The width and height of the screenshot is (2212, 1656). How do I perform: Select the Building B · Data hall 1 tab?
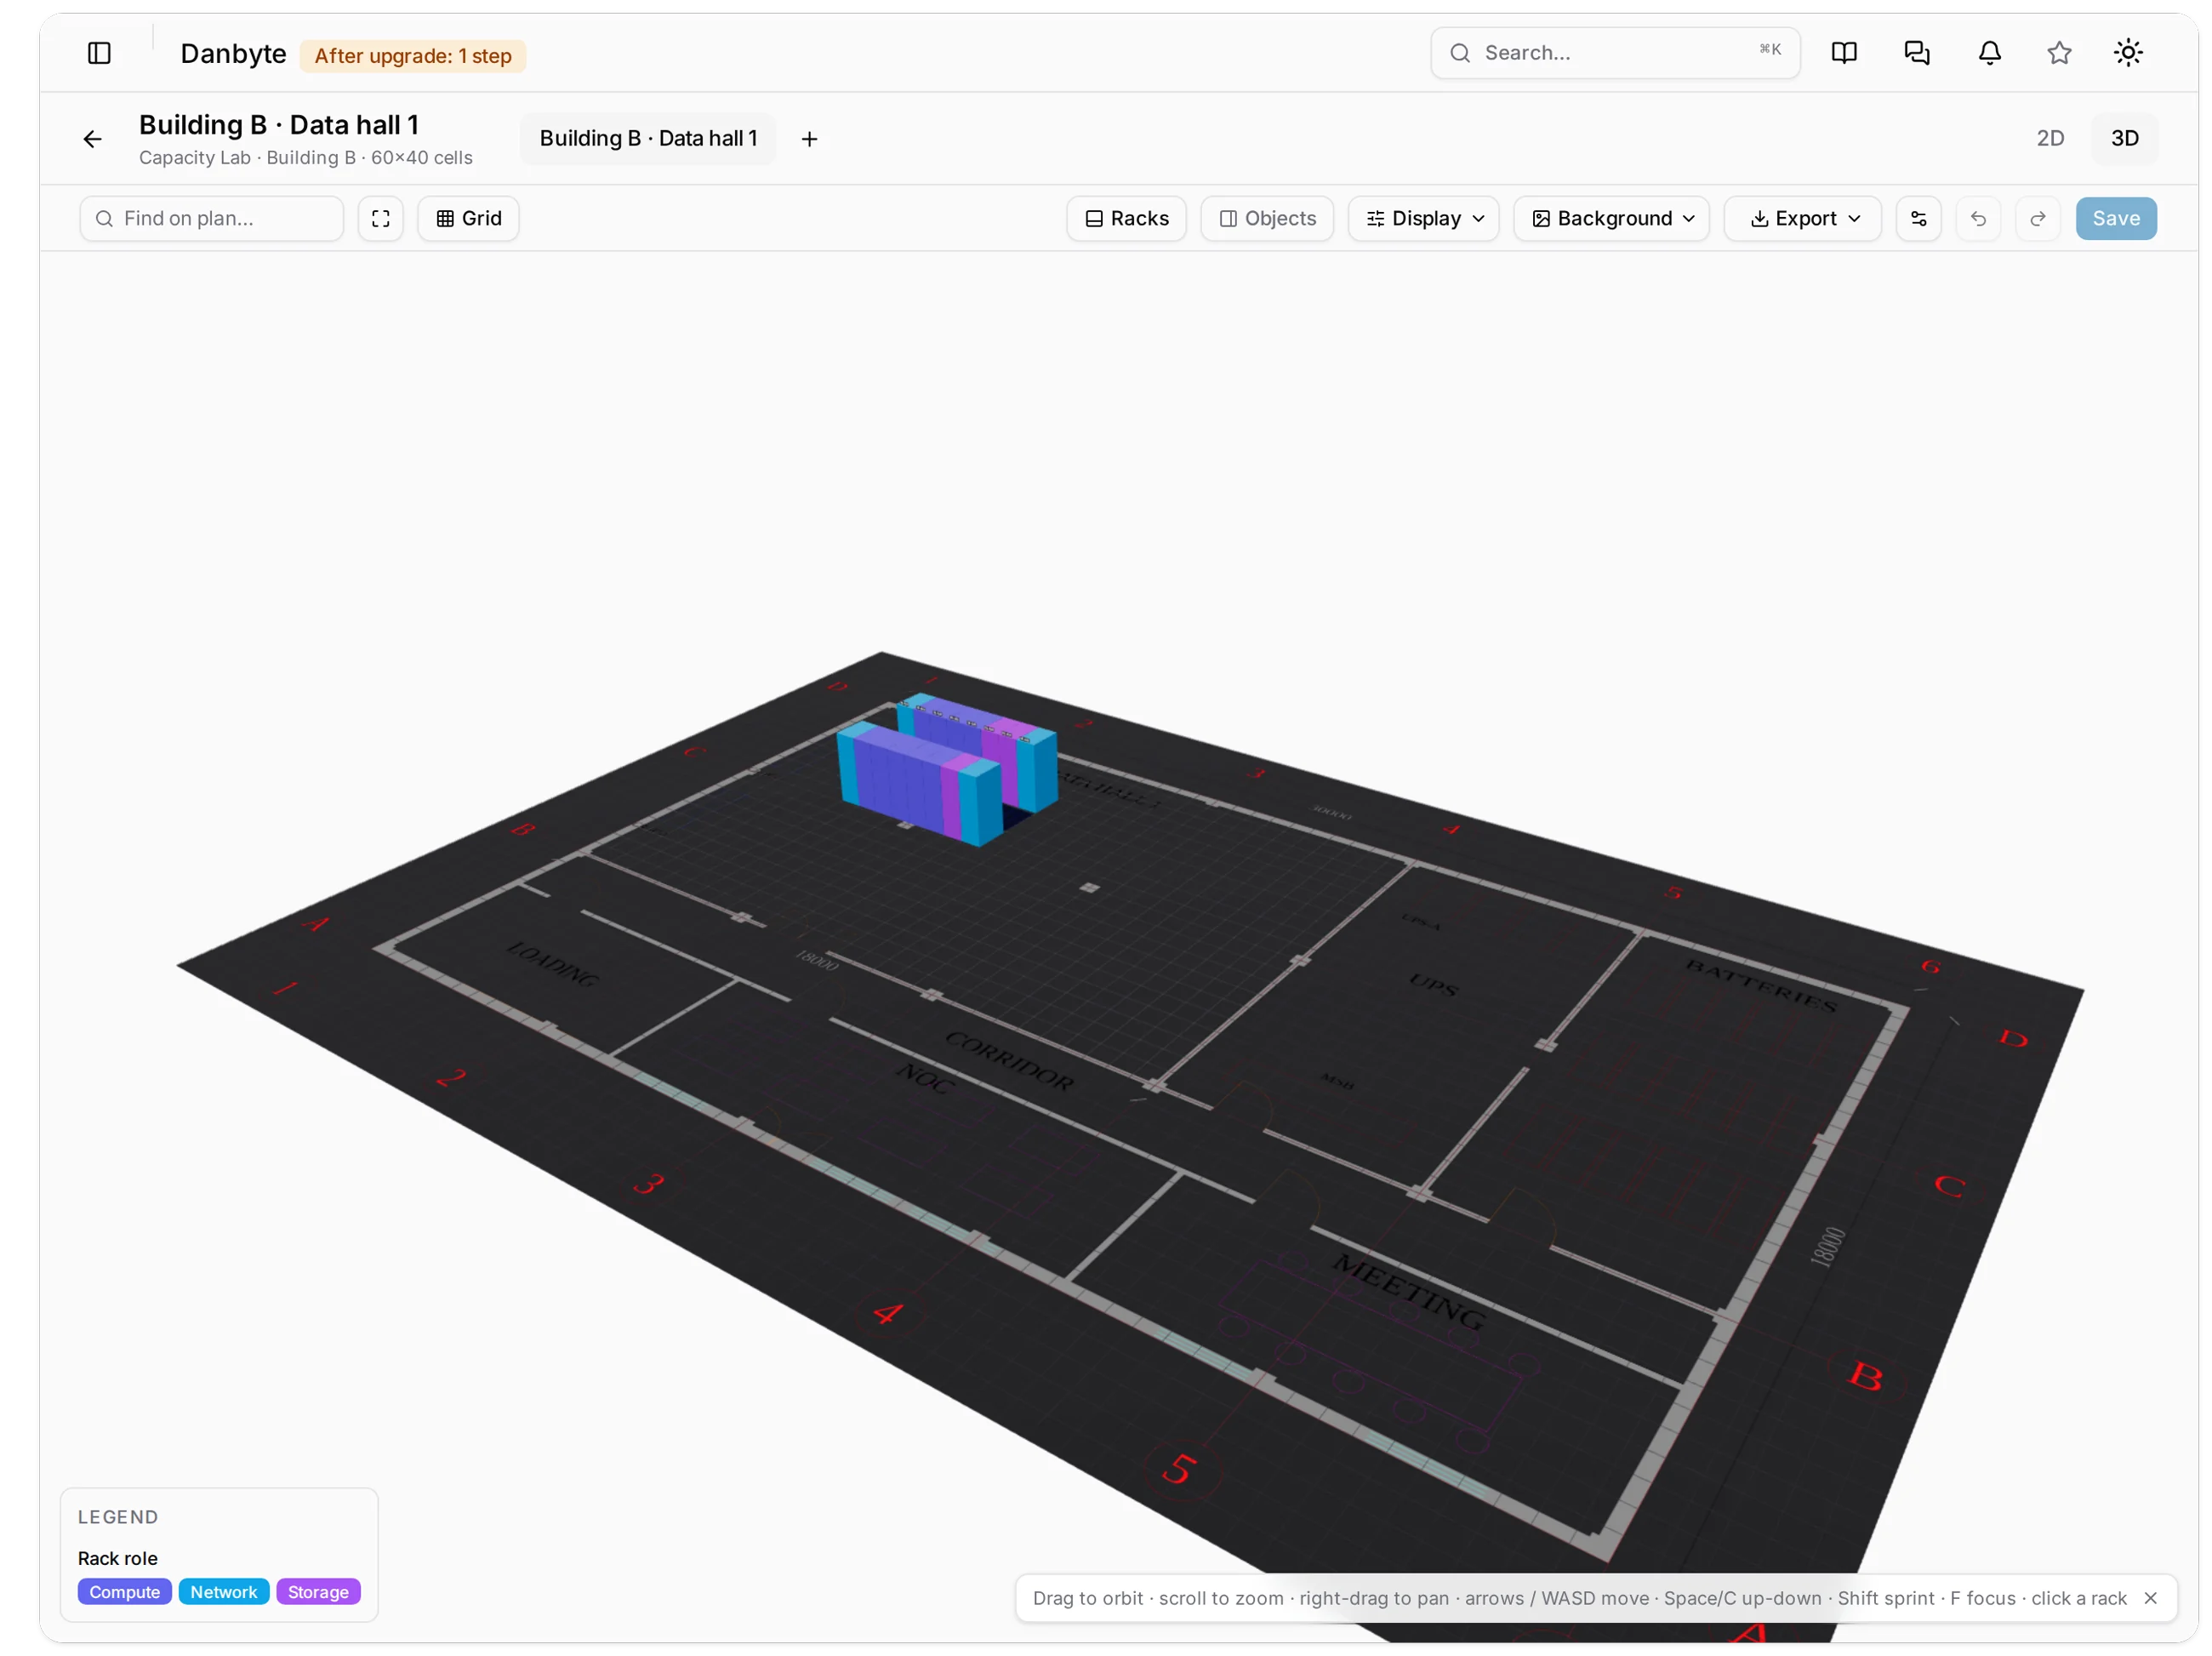(648, 139)
